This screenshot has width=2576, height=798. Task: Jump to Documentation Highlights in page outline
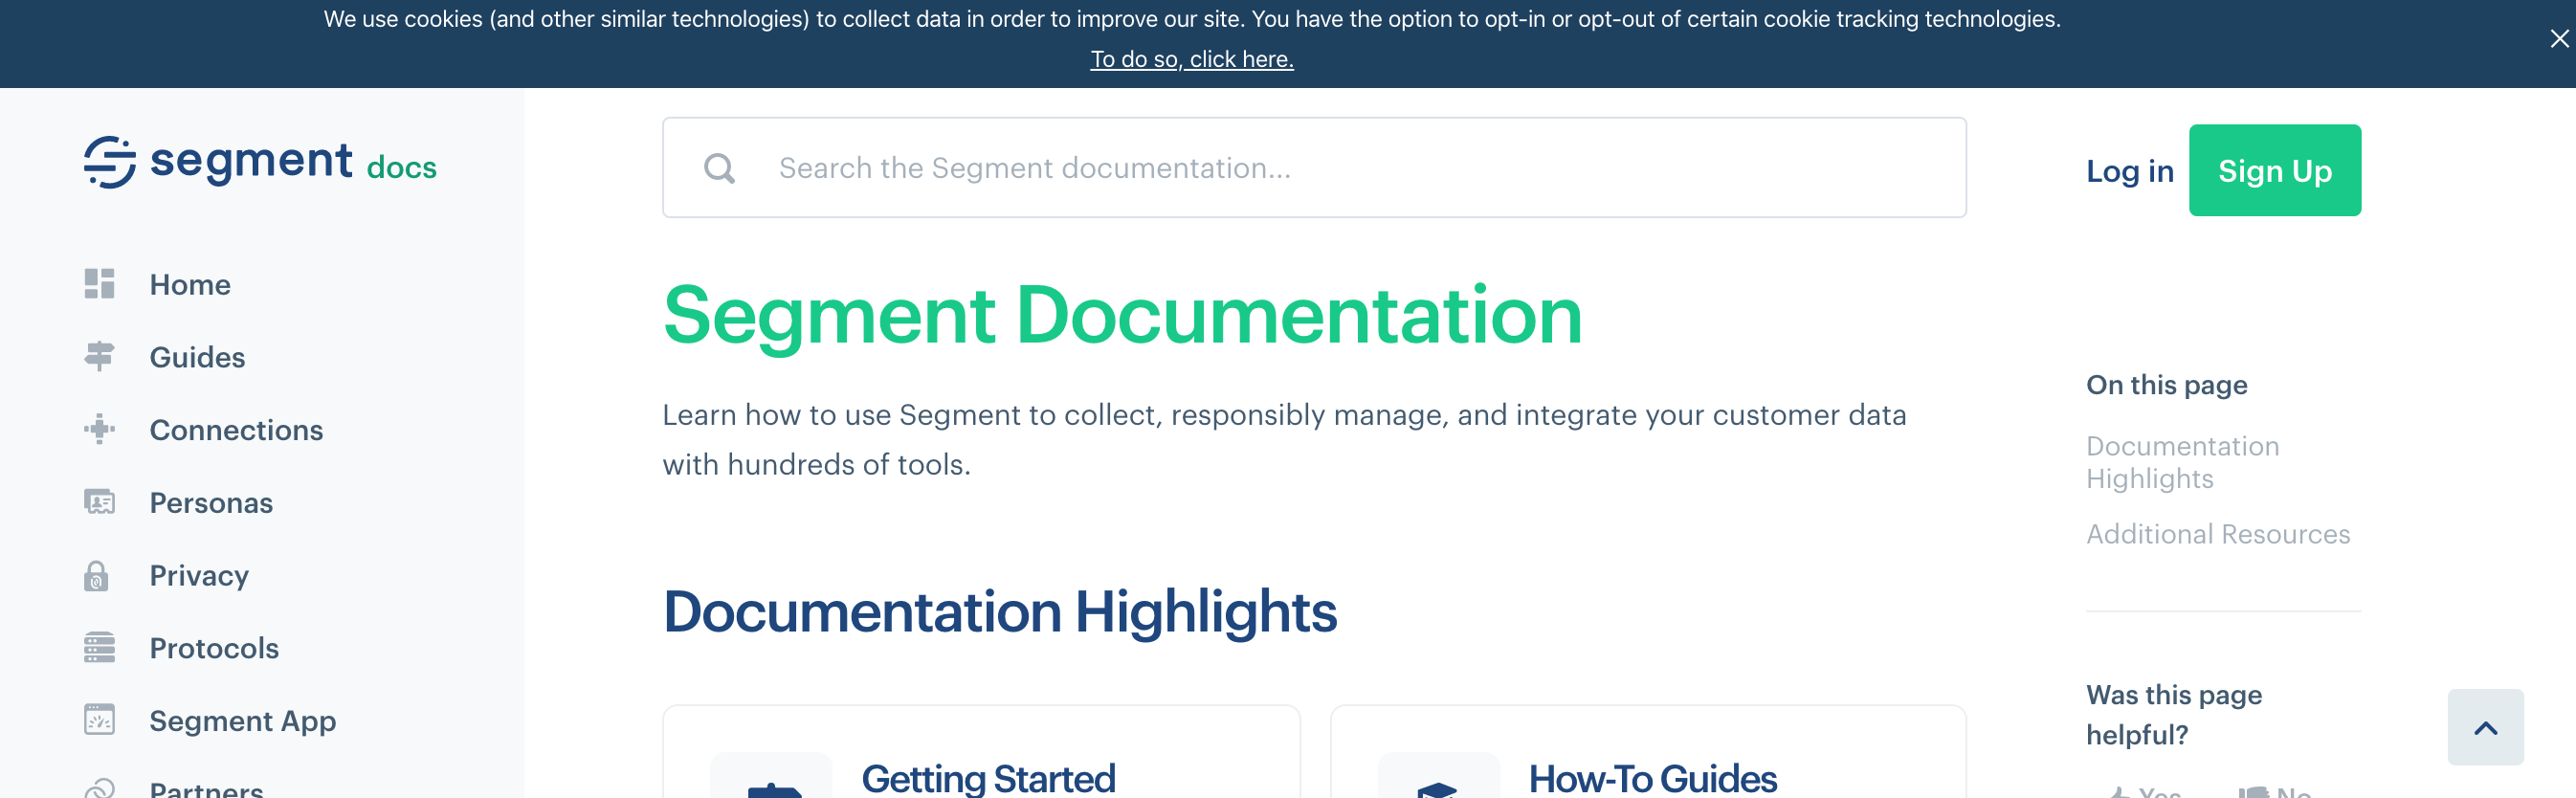pyautogui.click(x=2182, y=462)
